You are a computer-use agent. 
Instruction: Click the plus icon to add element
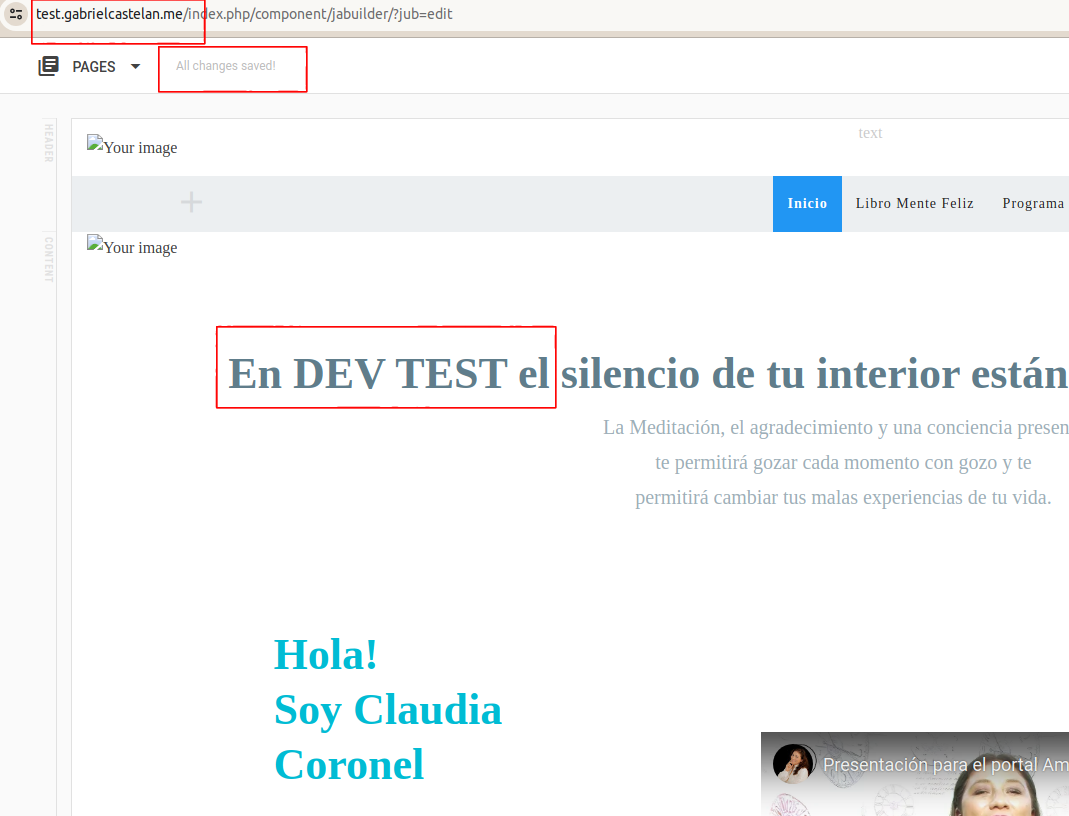point(192,202)
